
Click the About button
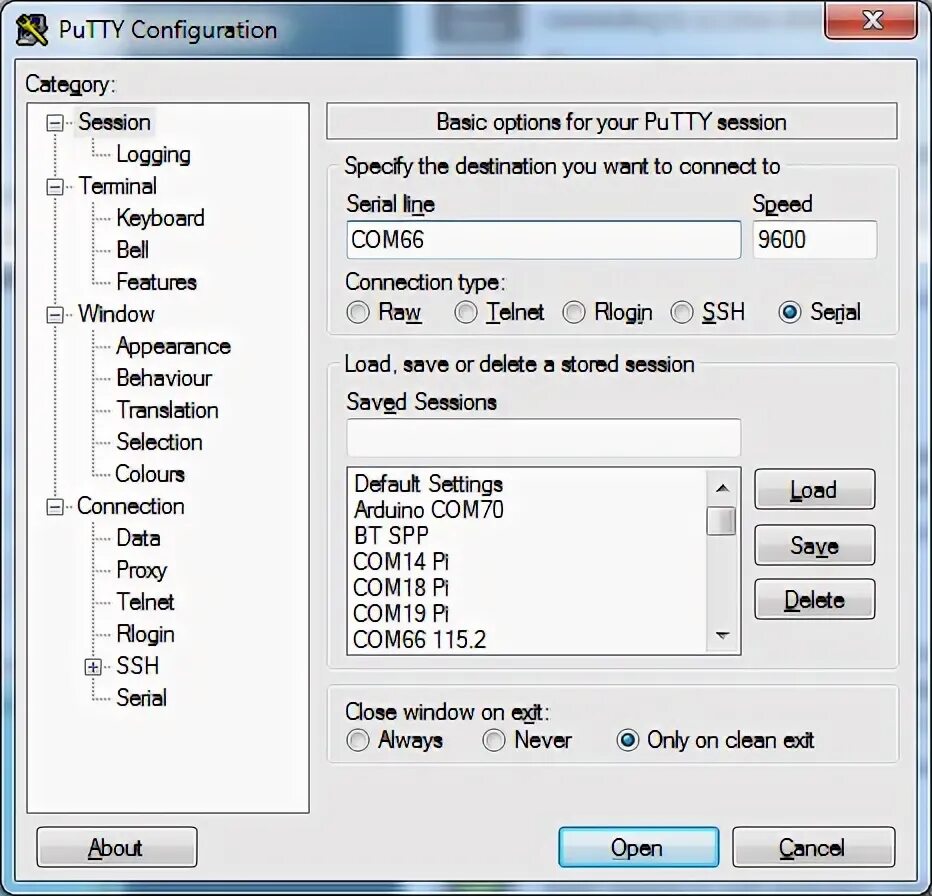(x=116, y=847)
